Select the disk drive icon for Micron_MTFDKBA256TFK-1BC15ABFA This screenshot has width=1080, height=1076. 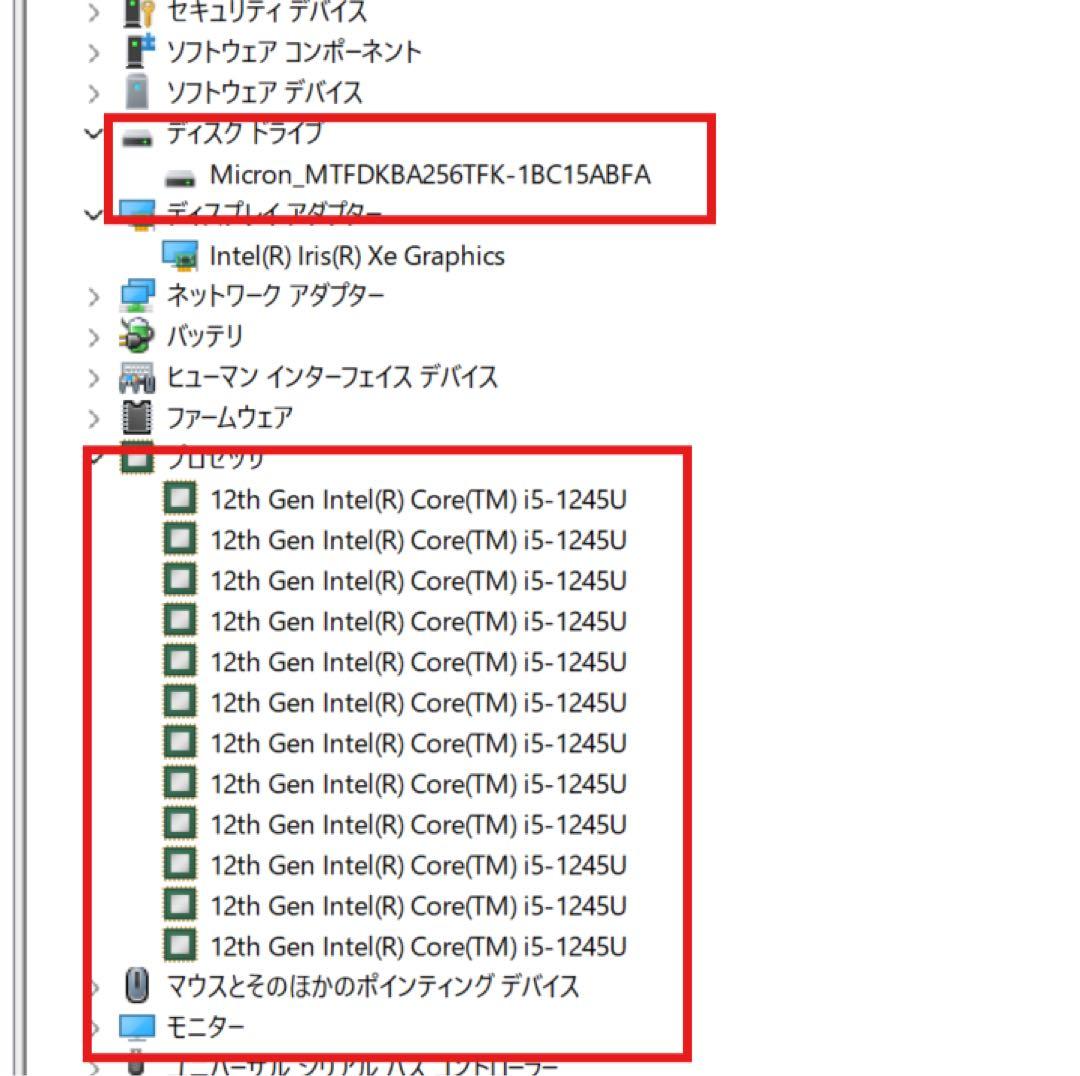[x=182, y=174]
